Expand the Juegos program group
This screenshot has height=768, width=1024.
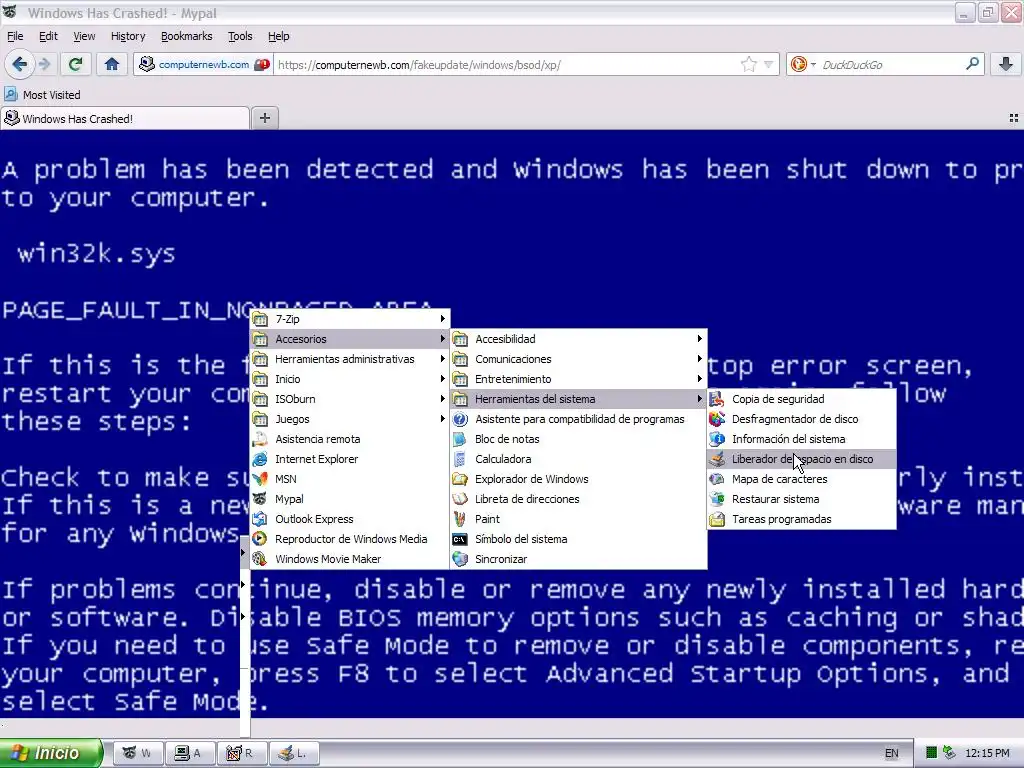click(x=350, y=419)
